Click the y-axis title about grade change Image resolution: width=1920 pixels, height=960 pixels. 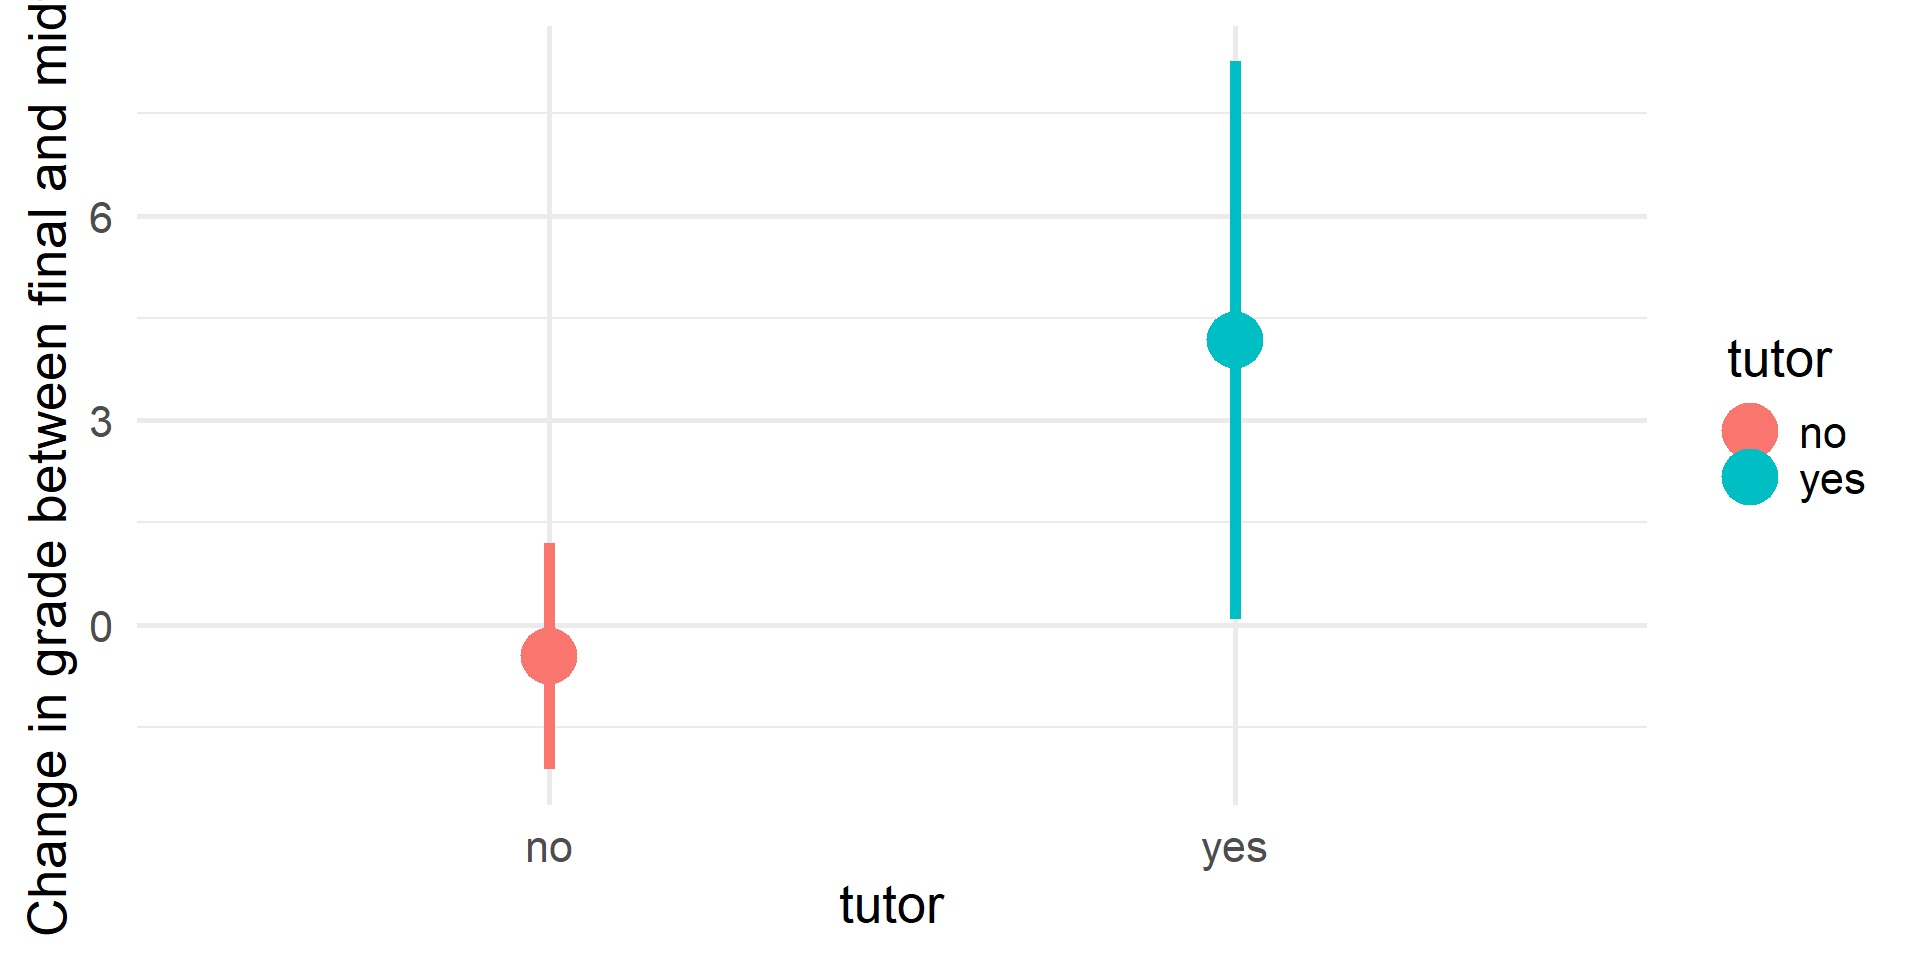[48, 470]
